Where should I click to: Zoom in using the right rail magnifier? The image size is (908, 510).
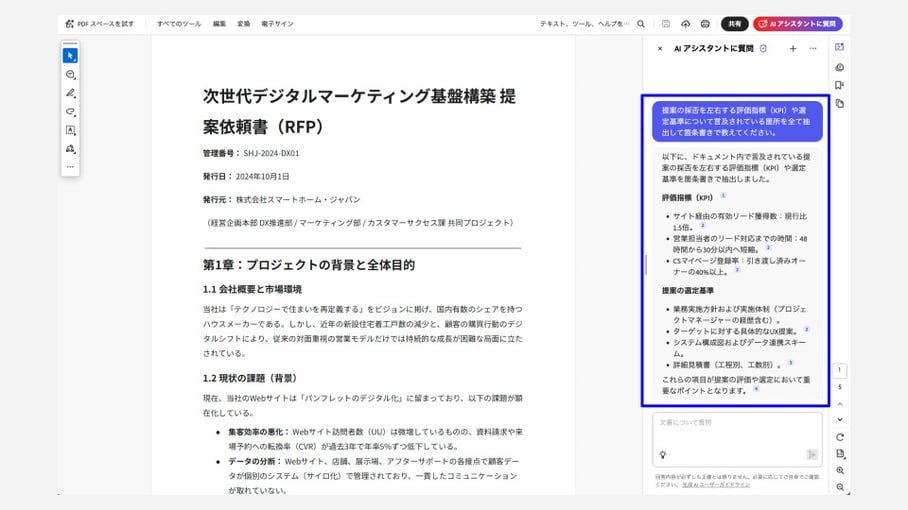(x=840, y=470)
